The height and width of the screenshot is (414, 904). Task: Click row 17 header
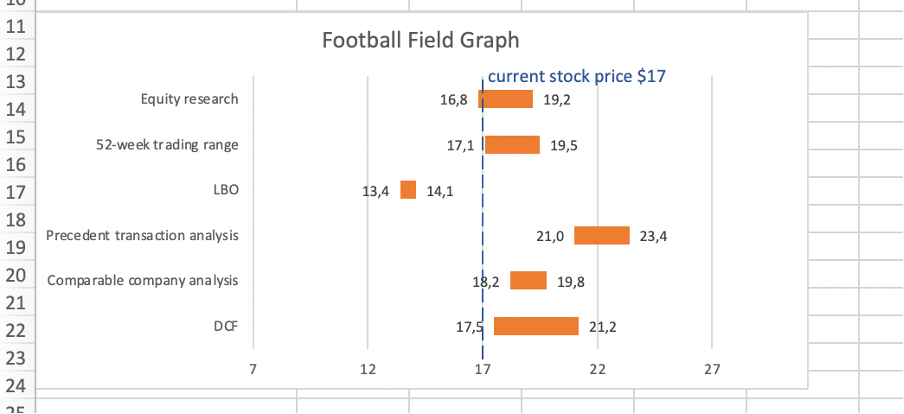tap(16, 191)
